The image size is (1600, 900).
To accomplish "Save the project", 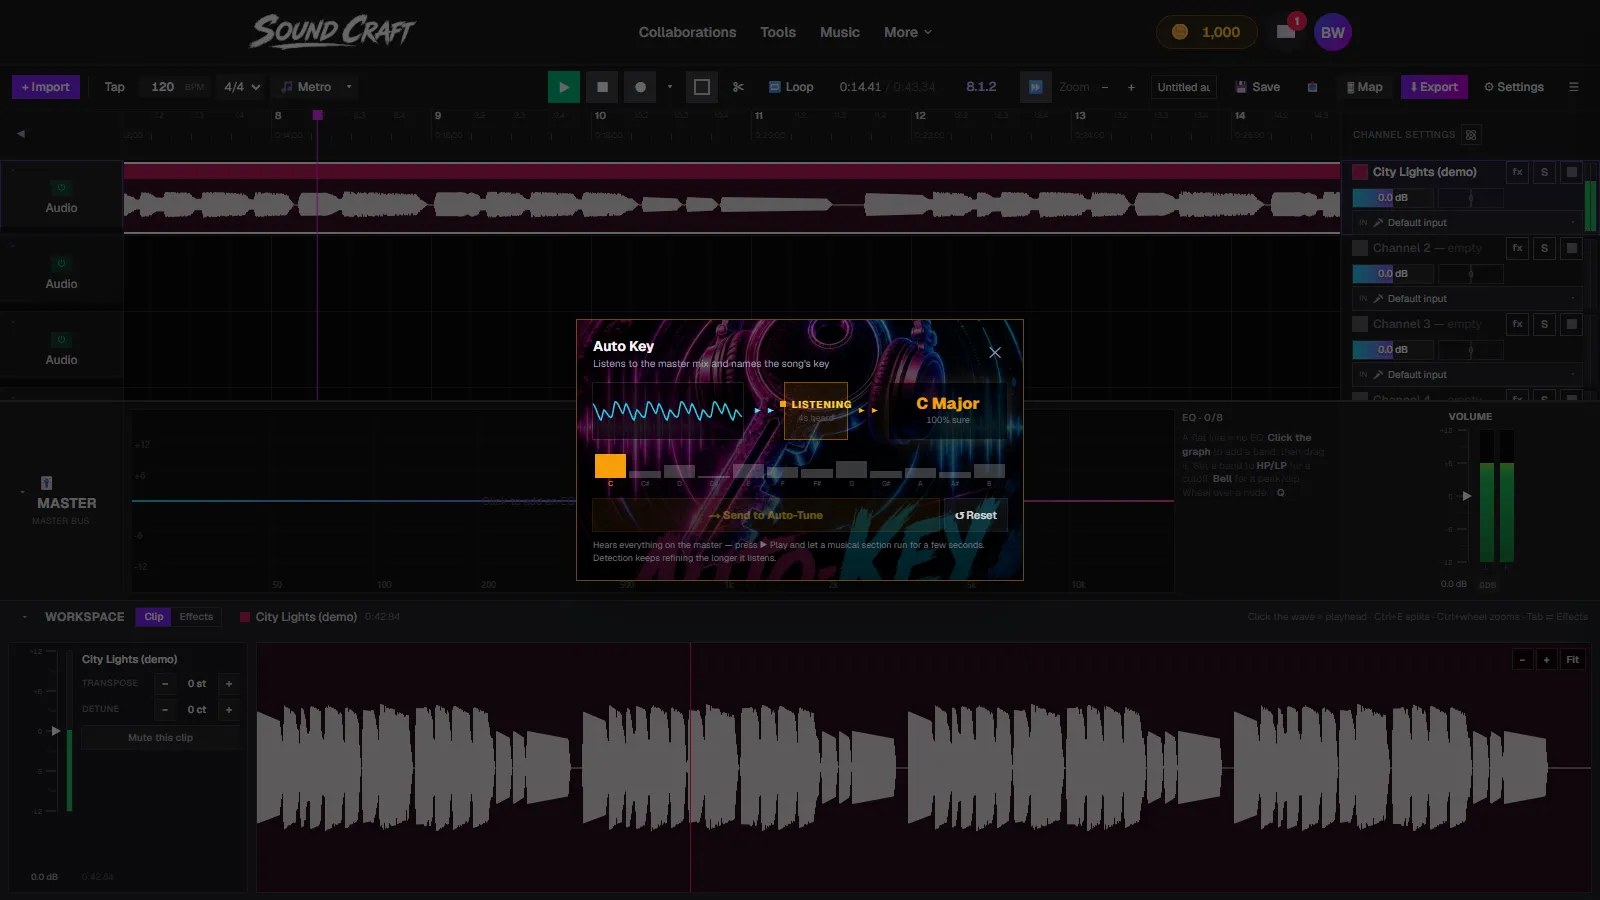I will pos(1258,87).
